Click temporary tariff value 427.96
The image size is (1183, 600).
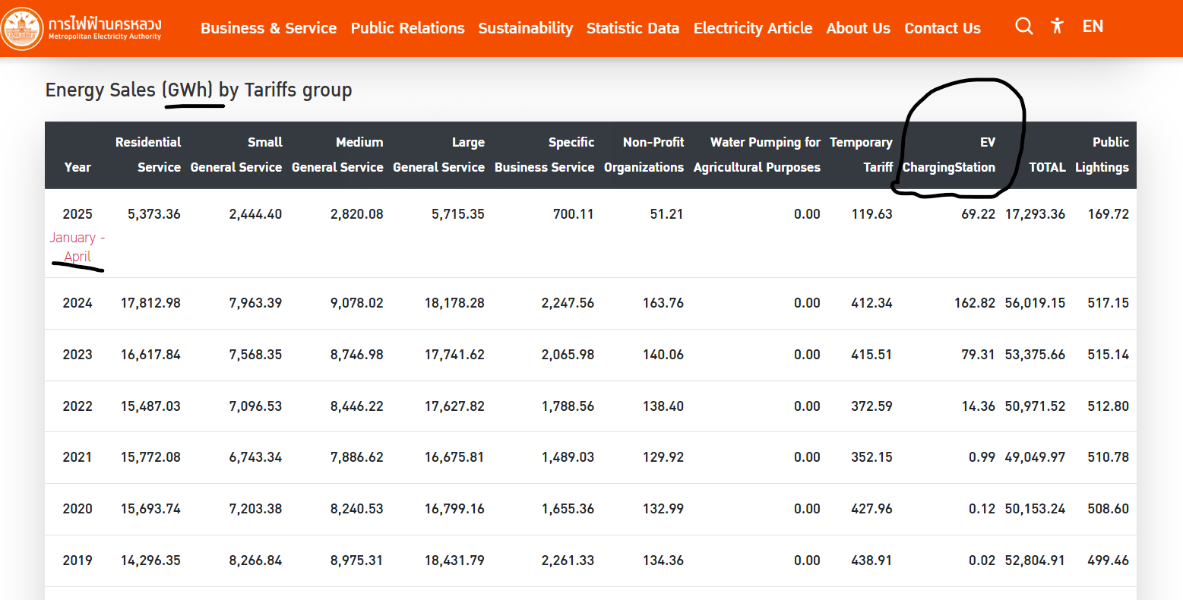pyautogui.click(x=872, y=509)
